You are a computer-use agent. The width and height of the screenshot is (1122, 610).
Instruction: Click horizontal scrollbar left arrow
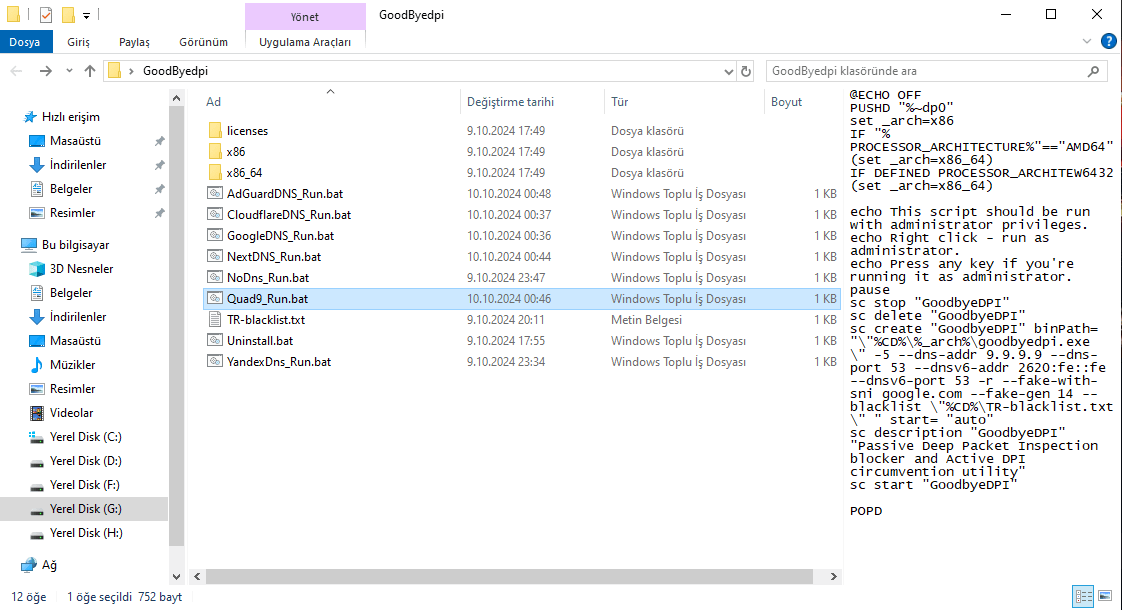(197, 576)
